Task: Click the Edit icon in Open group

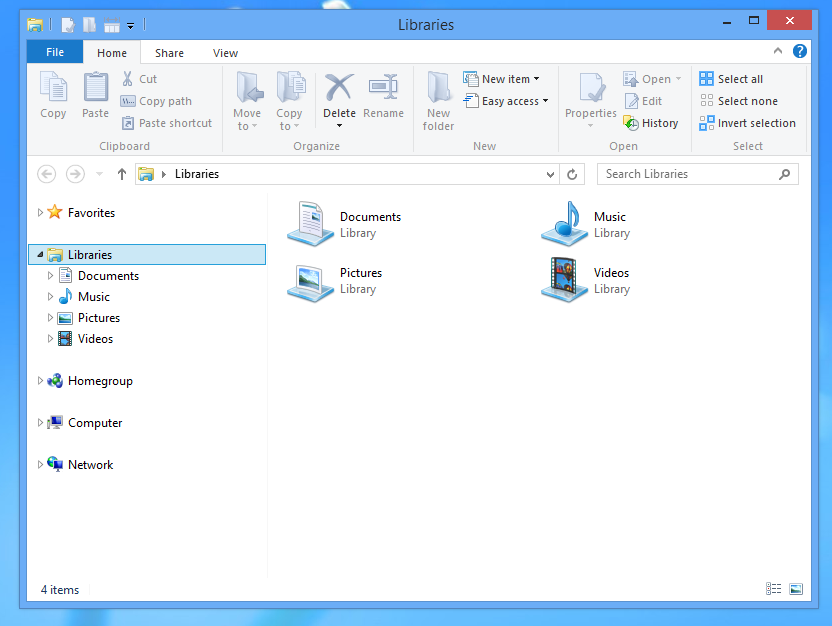Action: coord(631,101)
